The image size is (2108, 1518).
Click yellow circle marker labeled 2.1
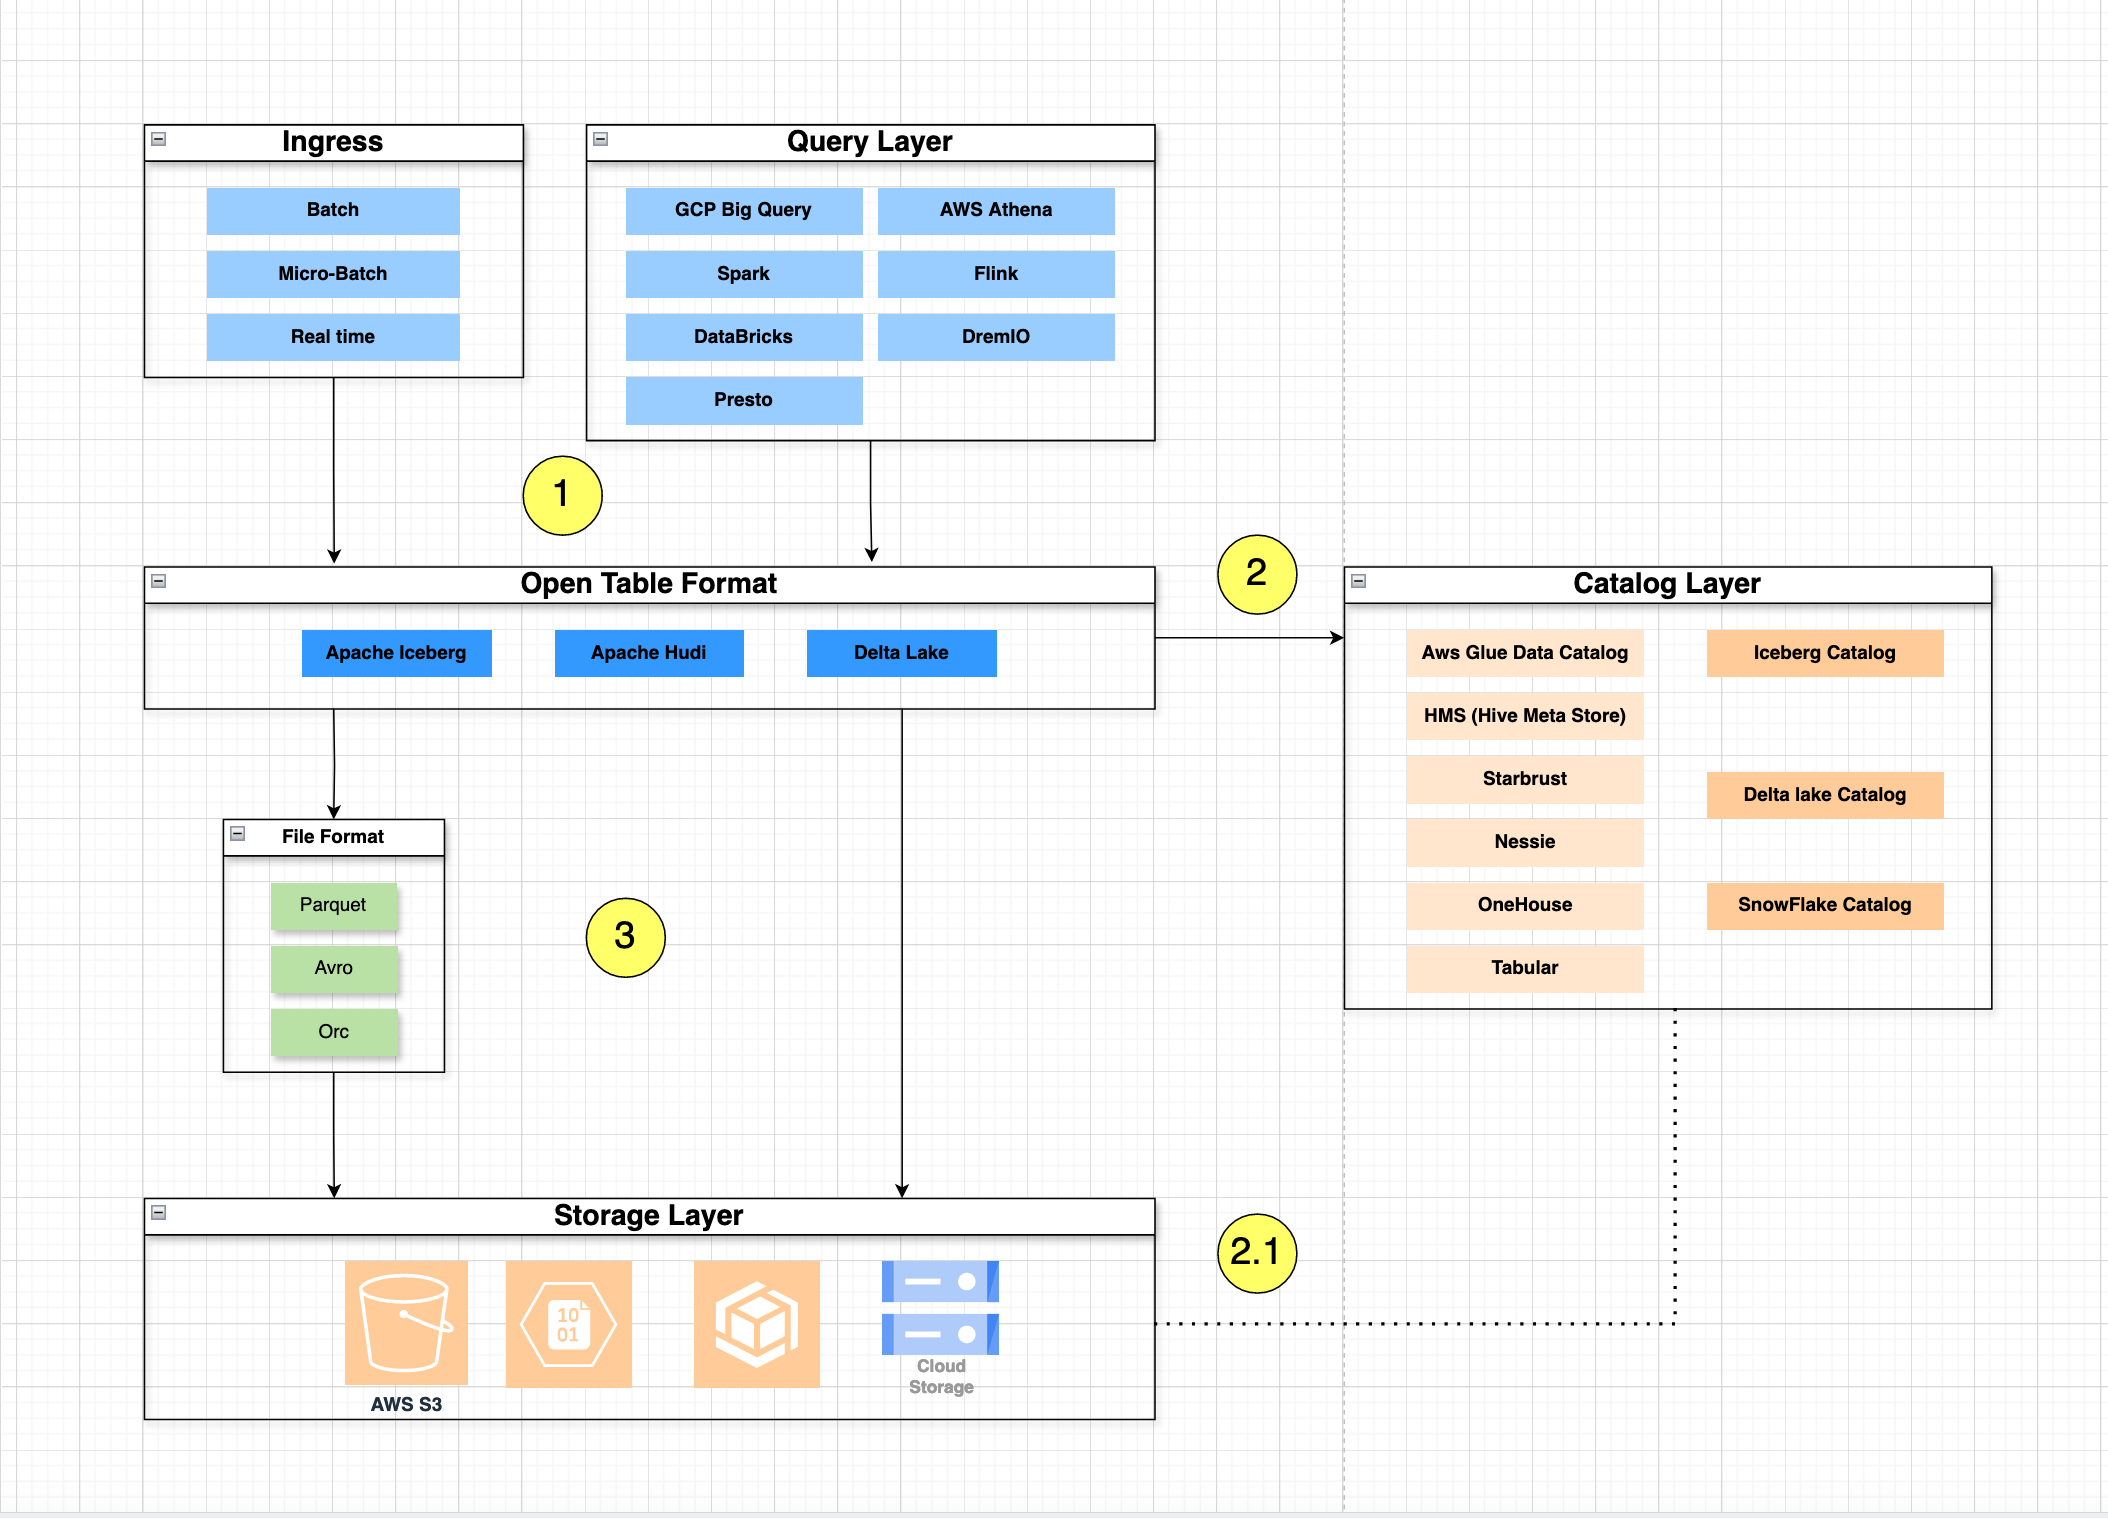point(1257,1253)
